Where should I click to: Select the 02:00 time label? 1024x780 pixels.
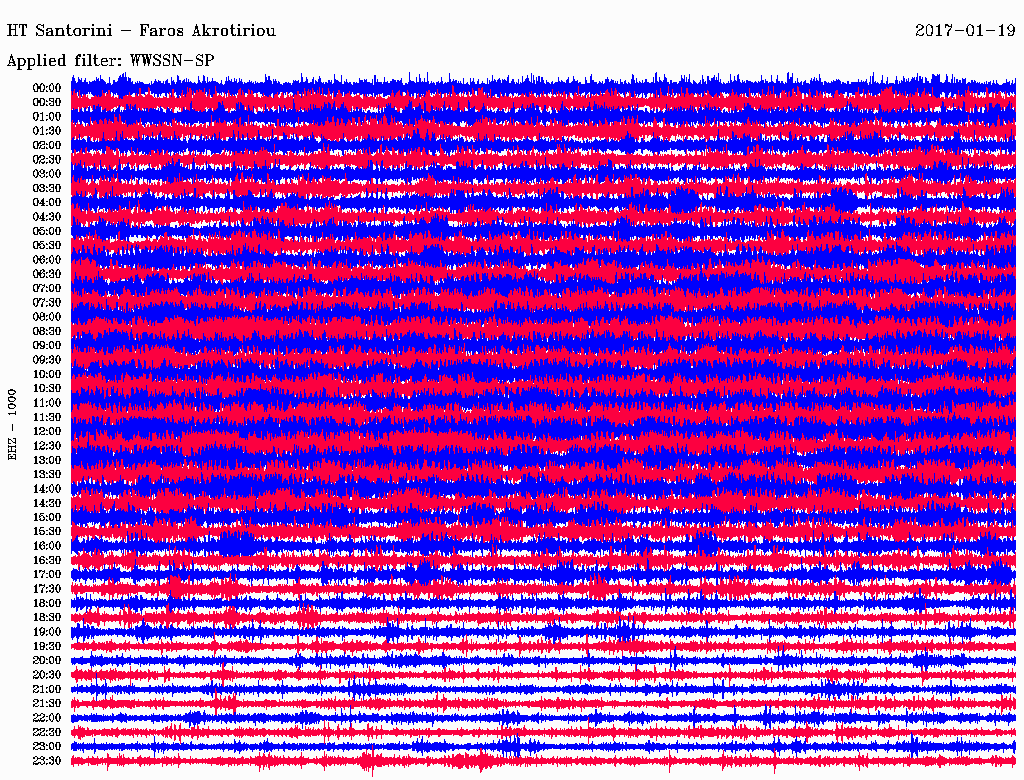click(47, 146)
